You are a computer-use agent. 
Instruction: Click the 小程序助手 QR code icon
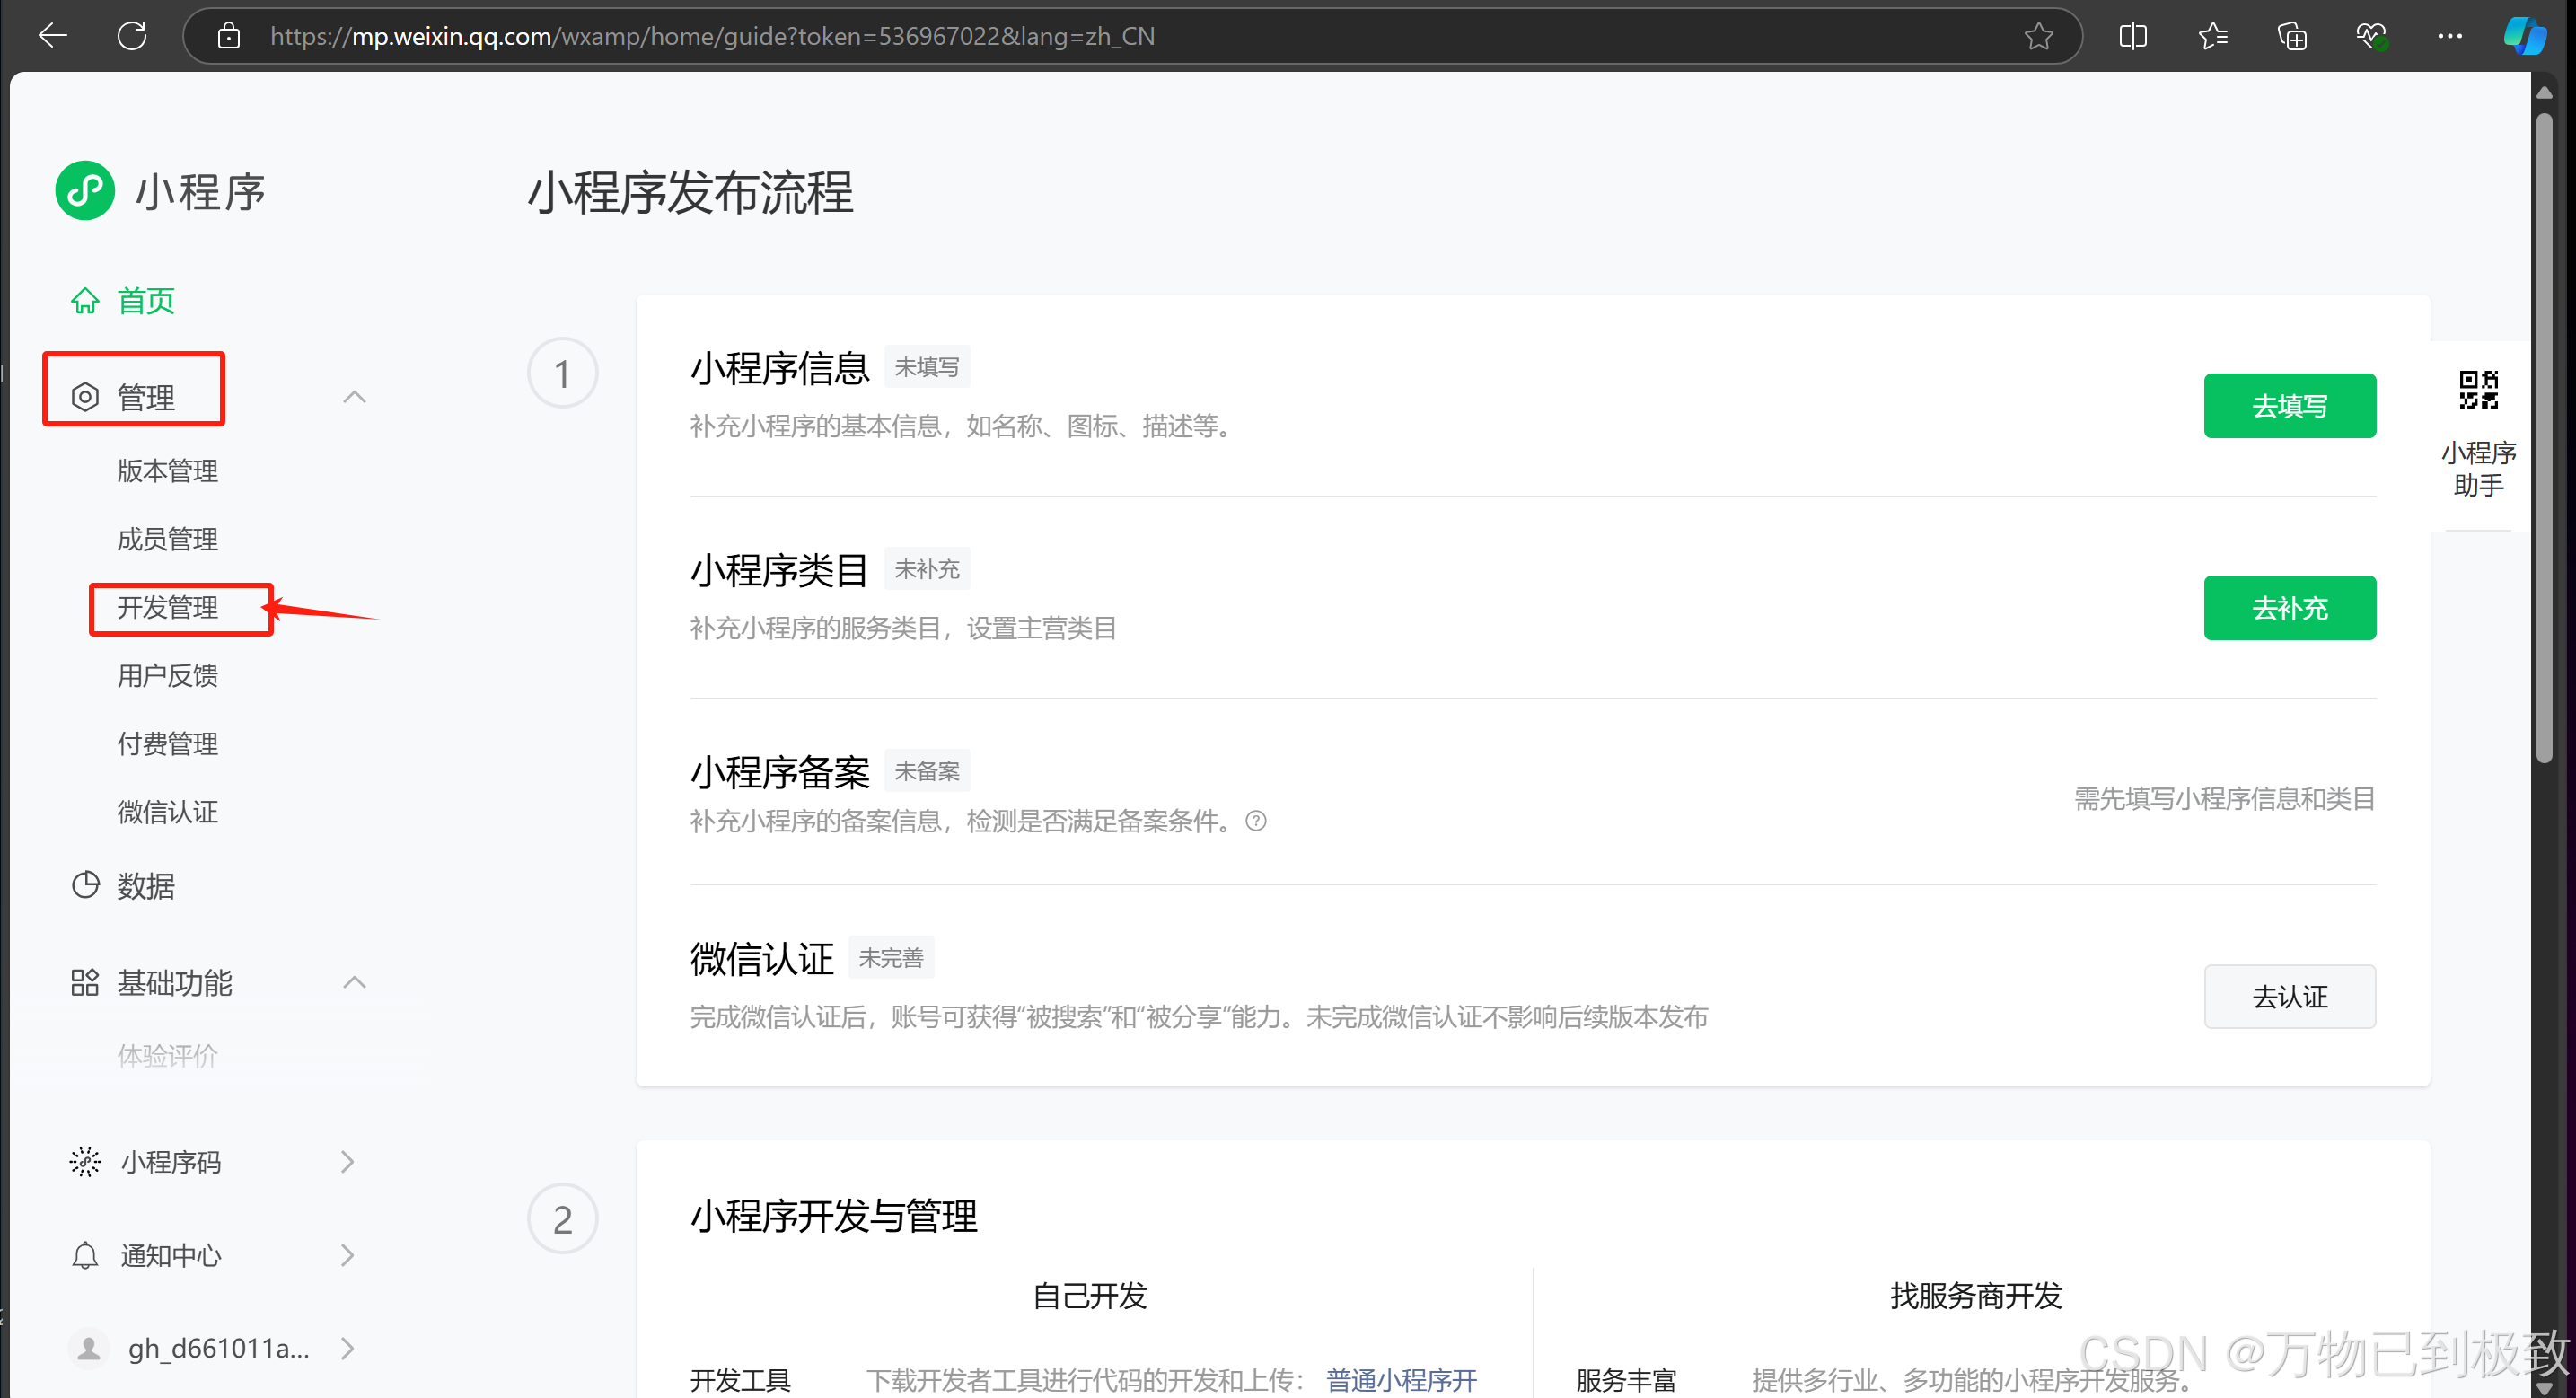(2478, 390)
